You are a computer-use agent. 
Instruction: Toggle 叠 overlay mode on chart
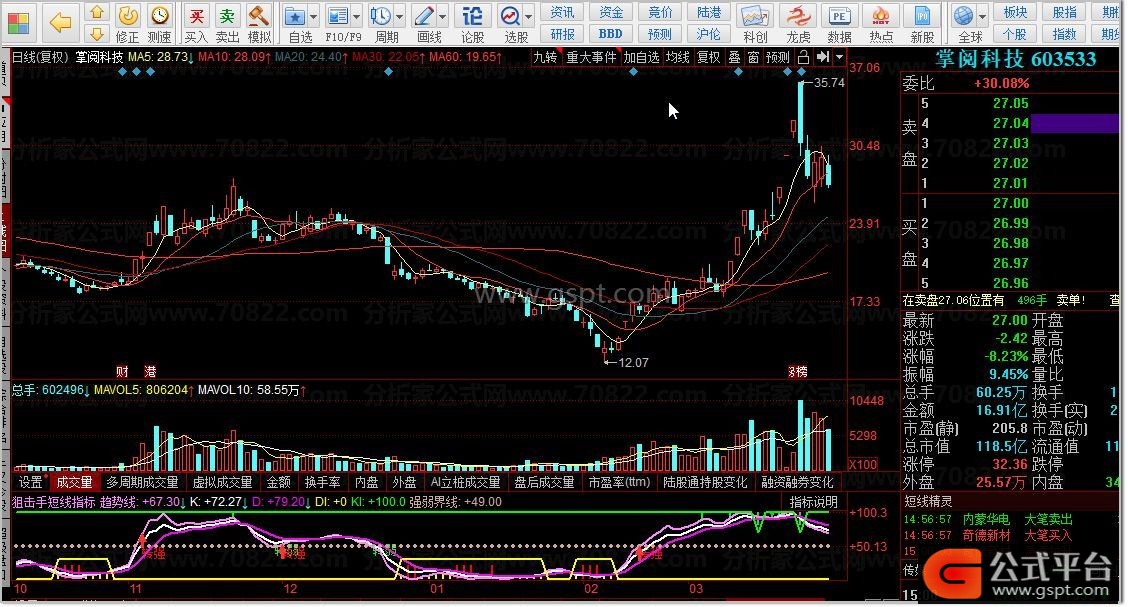pos(734,57)
